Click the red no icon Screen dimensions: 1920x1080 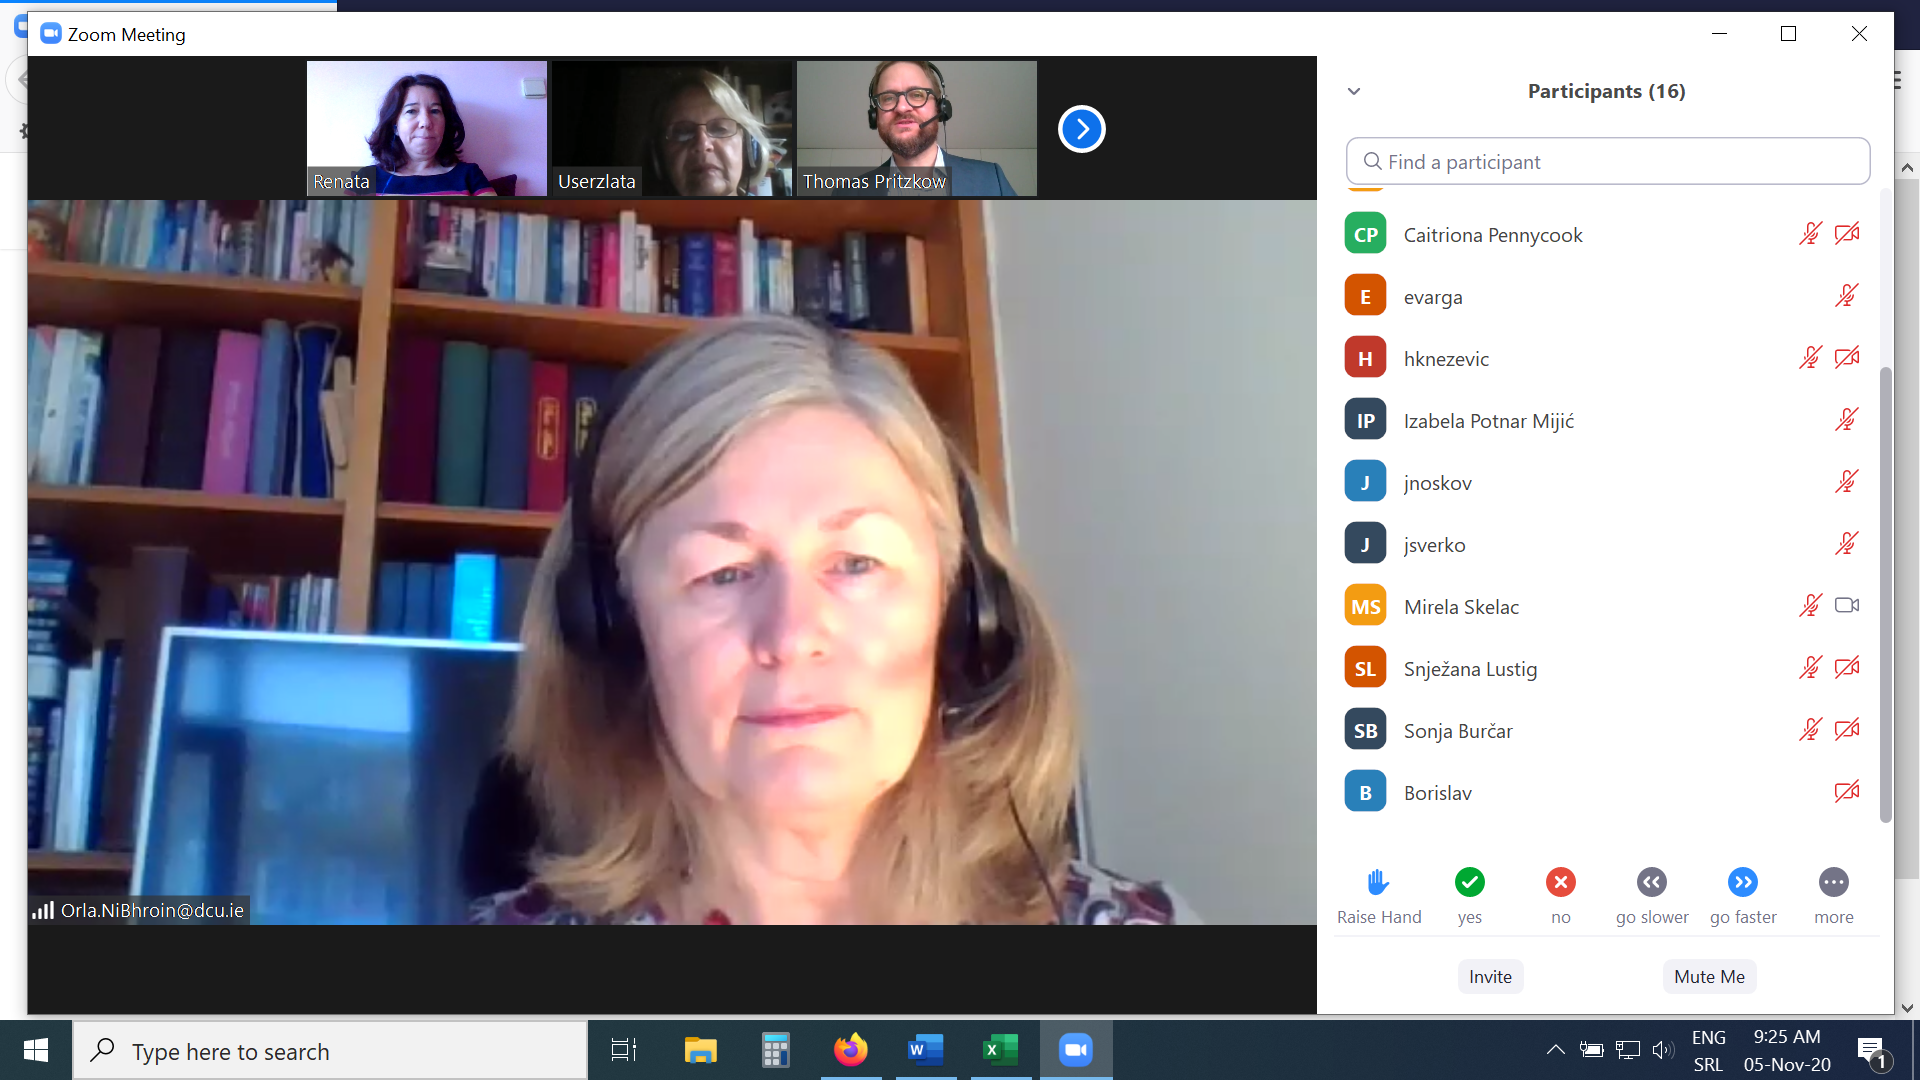click(x=1560, y=882)
